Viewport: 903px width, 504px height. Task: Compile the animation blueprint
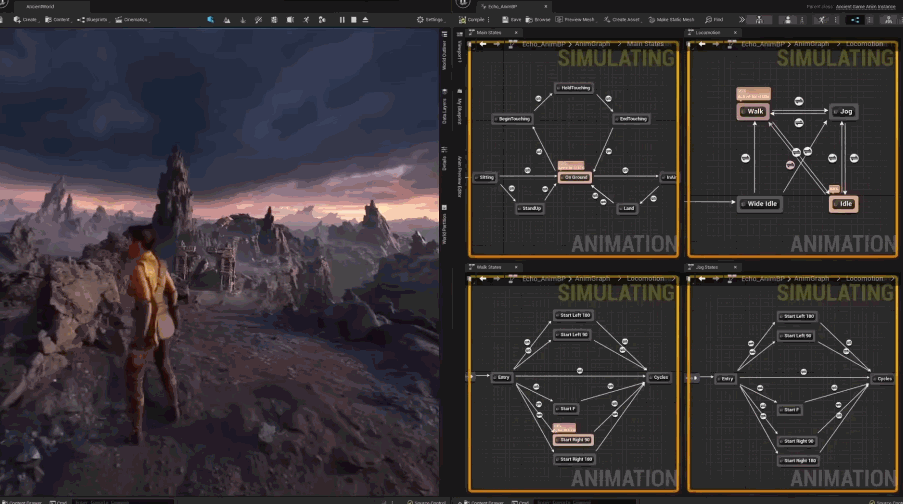point(472,20)
